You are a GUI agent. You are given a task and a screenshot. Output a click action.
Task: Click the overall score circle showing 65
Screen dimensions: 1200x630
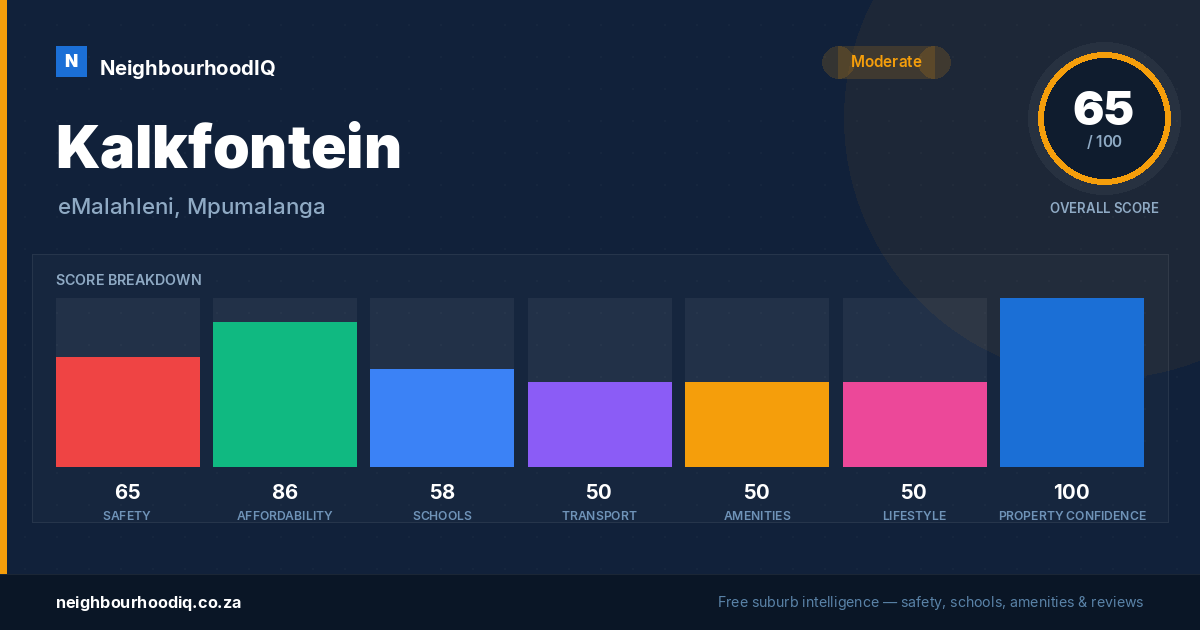coord(1104,118)
